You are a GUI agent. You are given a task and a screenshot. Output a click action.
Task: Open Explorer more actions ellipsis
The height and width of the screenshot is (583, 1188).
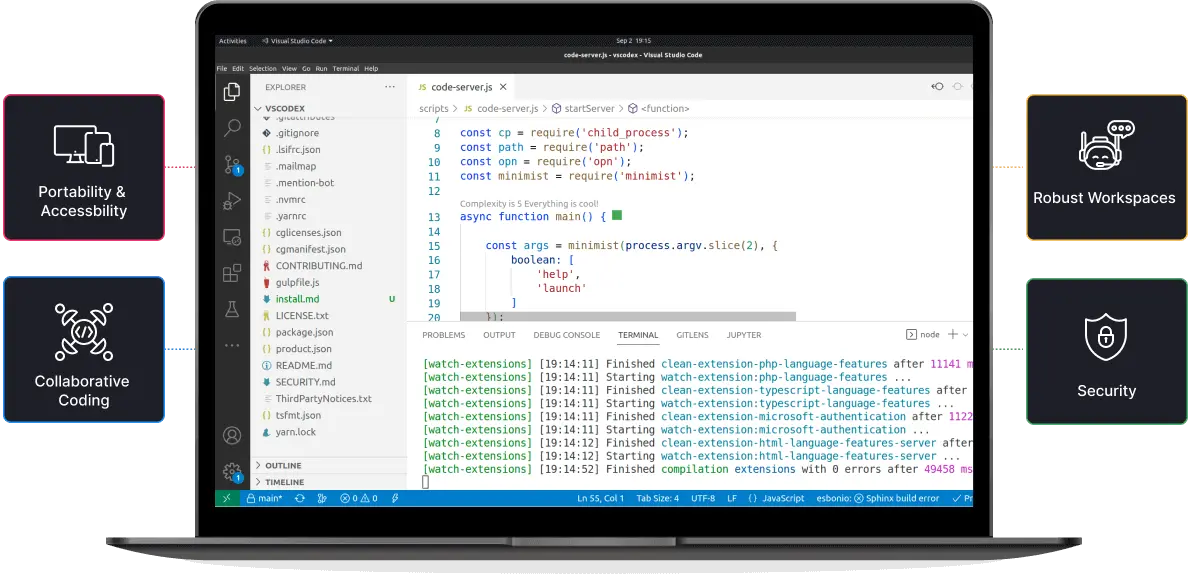(390, 87)
